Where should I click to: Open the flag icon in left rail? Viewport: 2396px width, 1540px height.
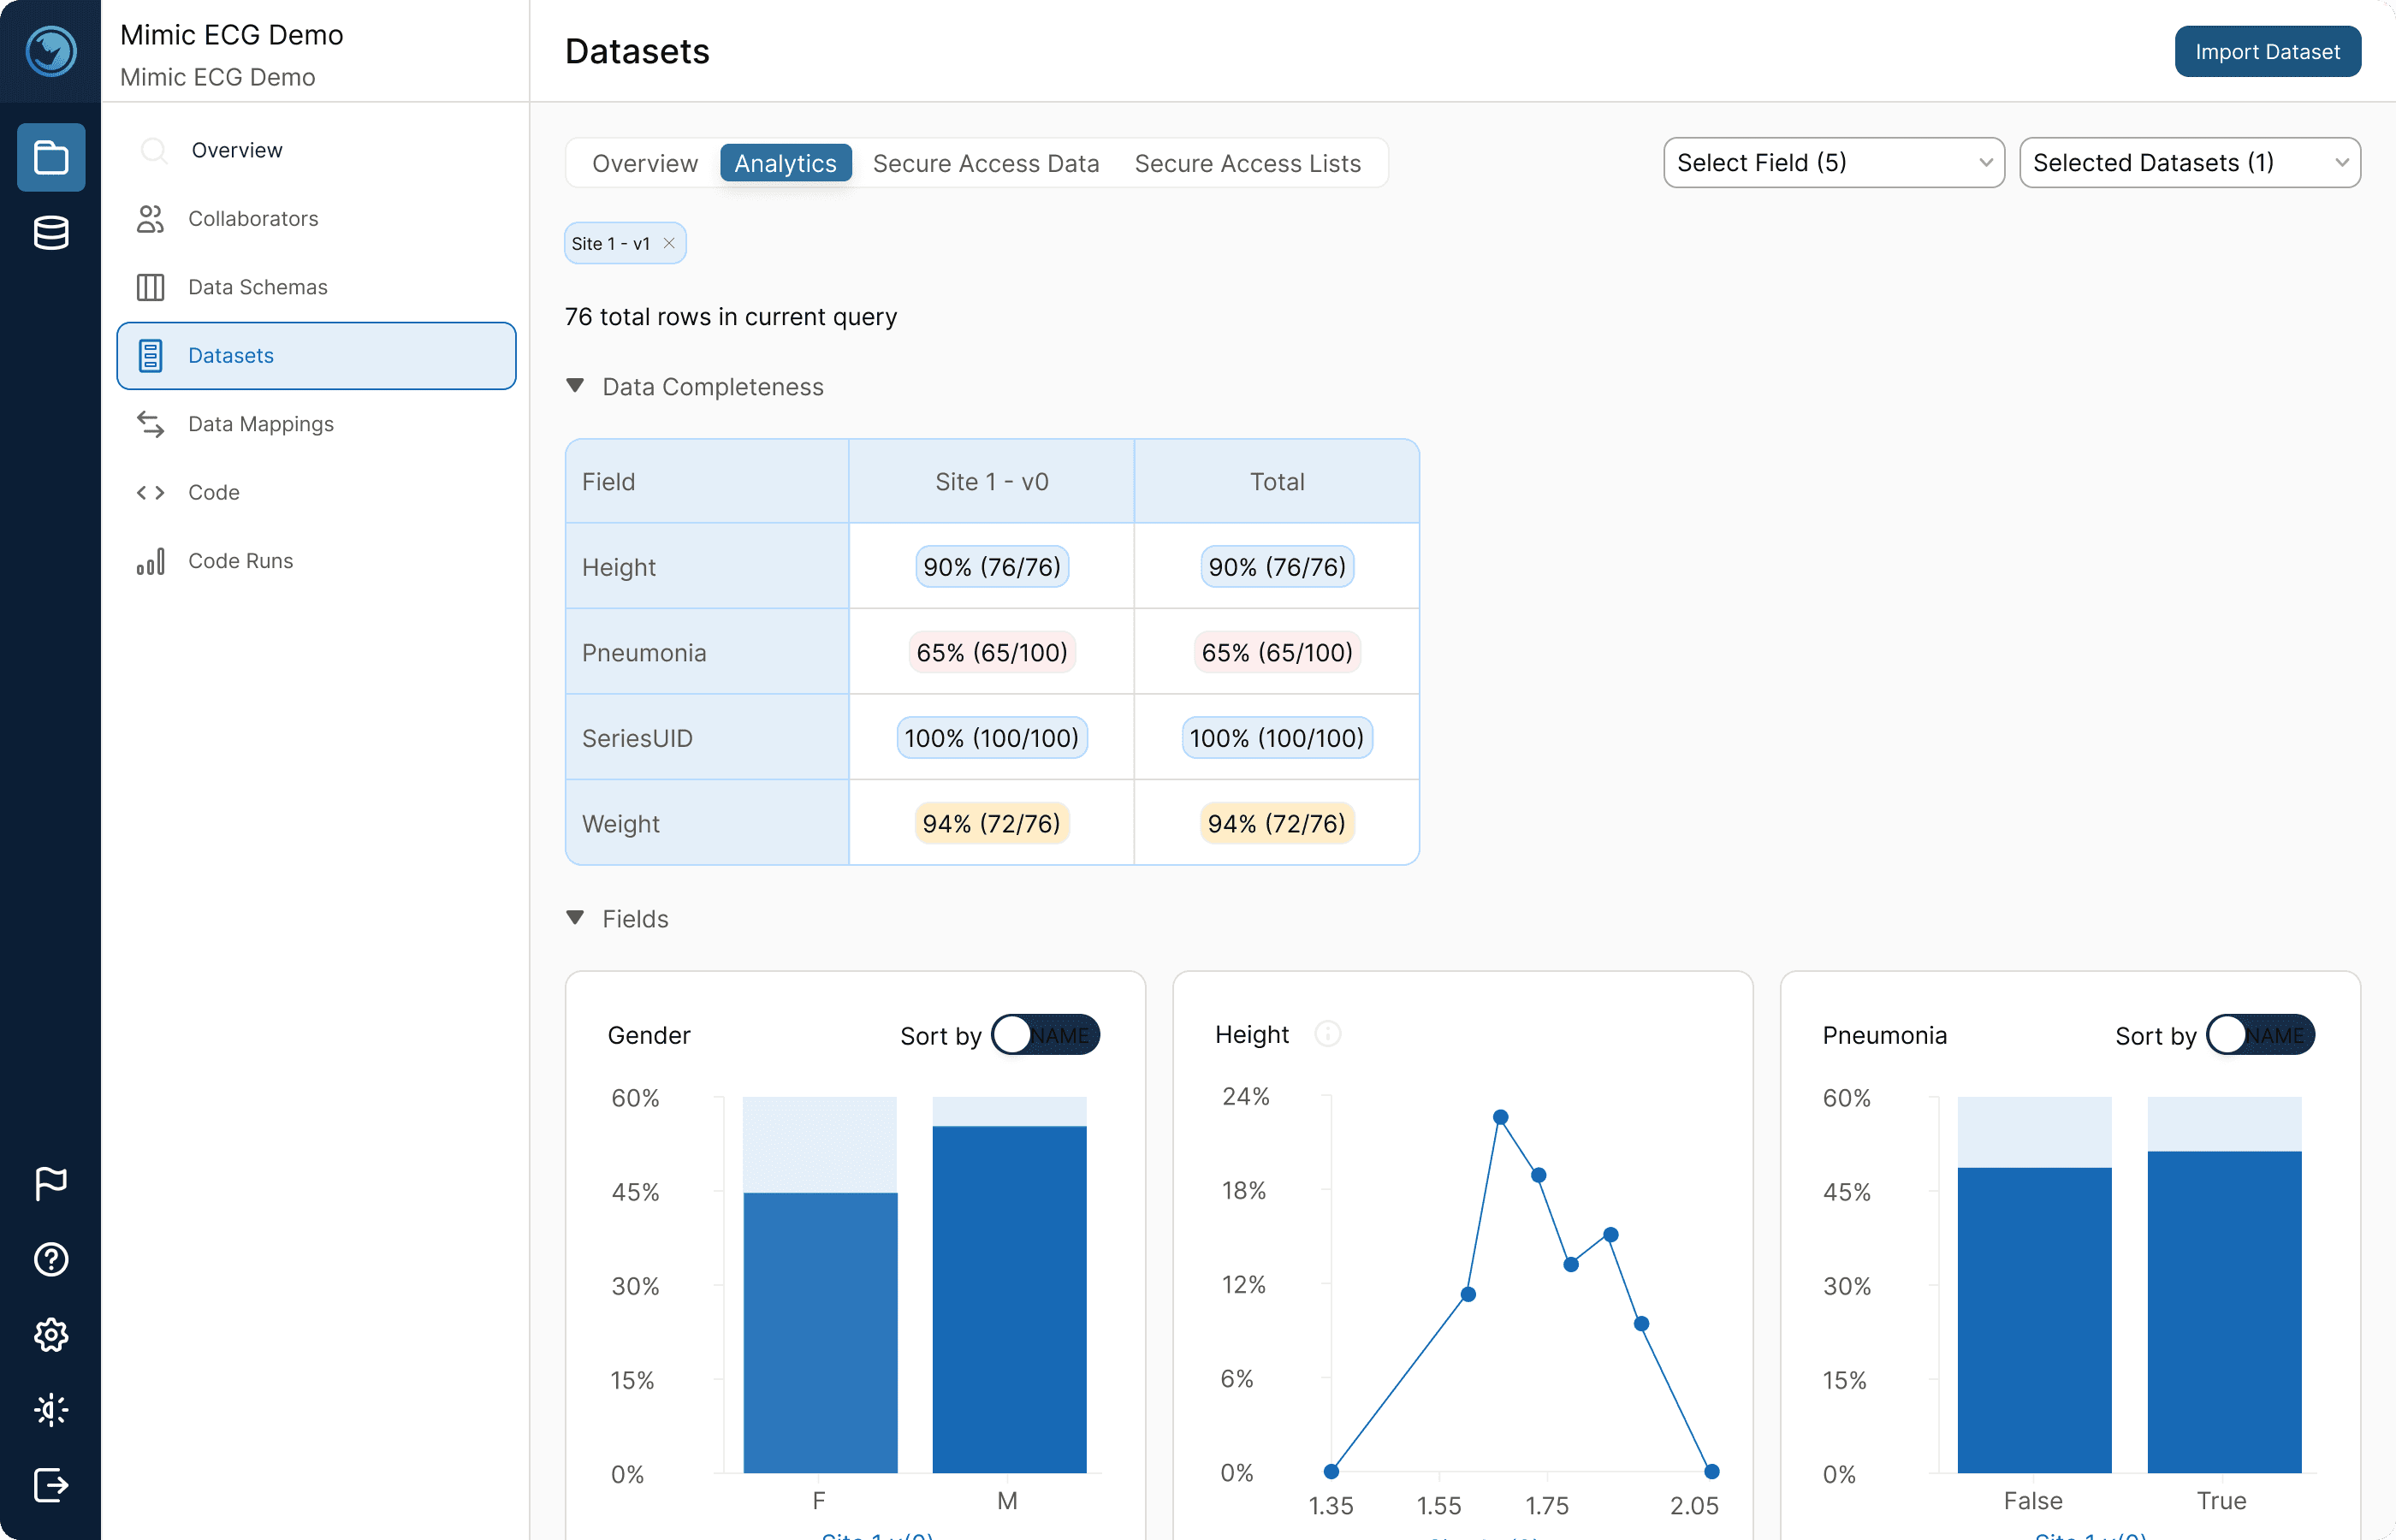51,1183
